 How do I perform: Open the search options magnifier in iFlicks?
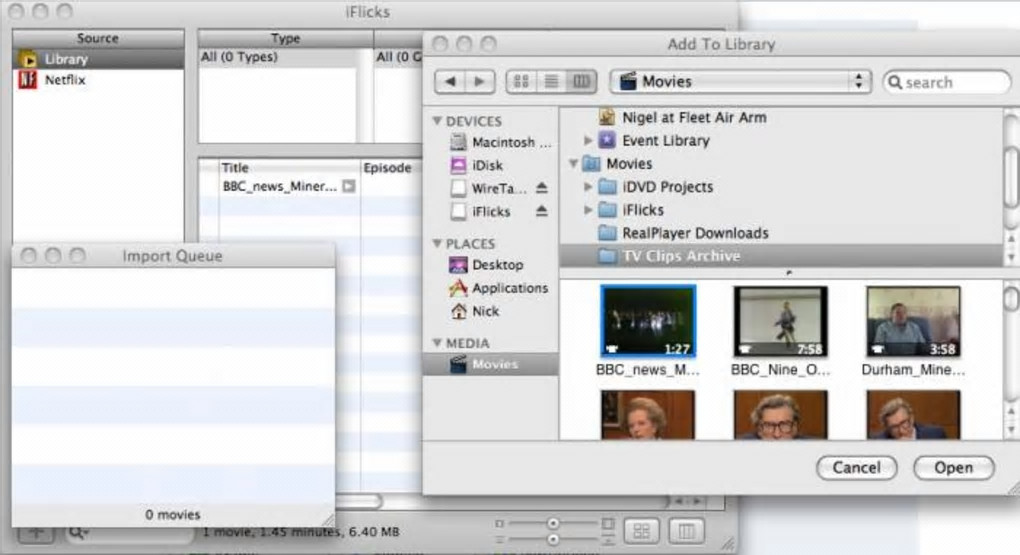point(78,534)
